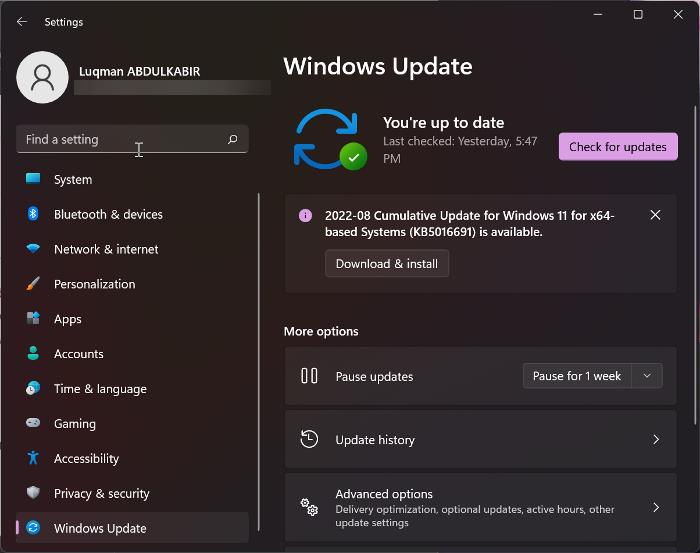This screenshot has width=700, height=553.
Task: Go to Accounts settings
Action: [79, 354]
